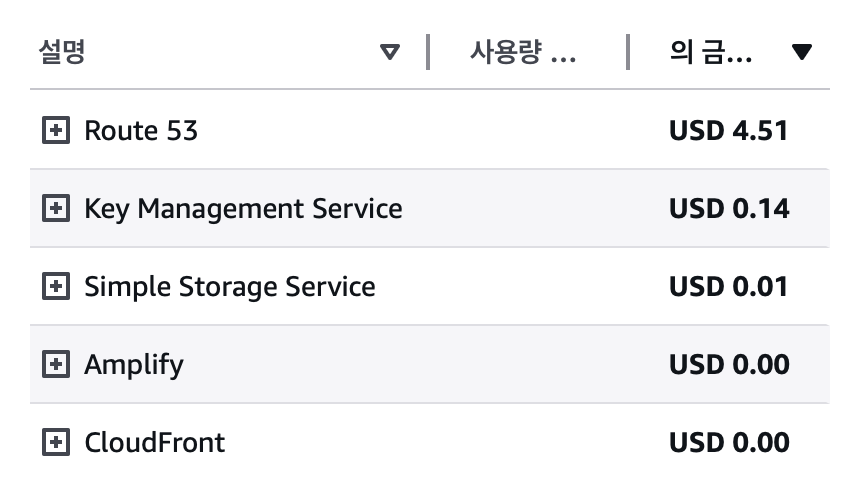The image size is (854, 480).
Task: Select the CloudFront service name
Action: 155,442
